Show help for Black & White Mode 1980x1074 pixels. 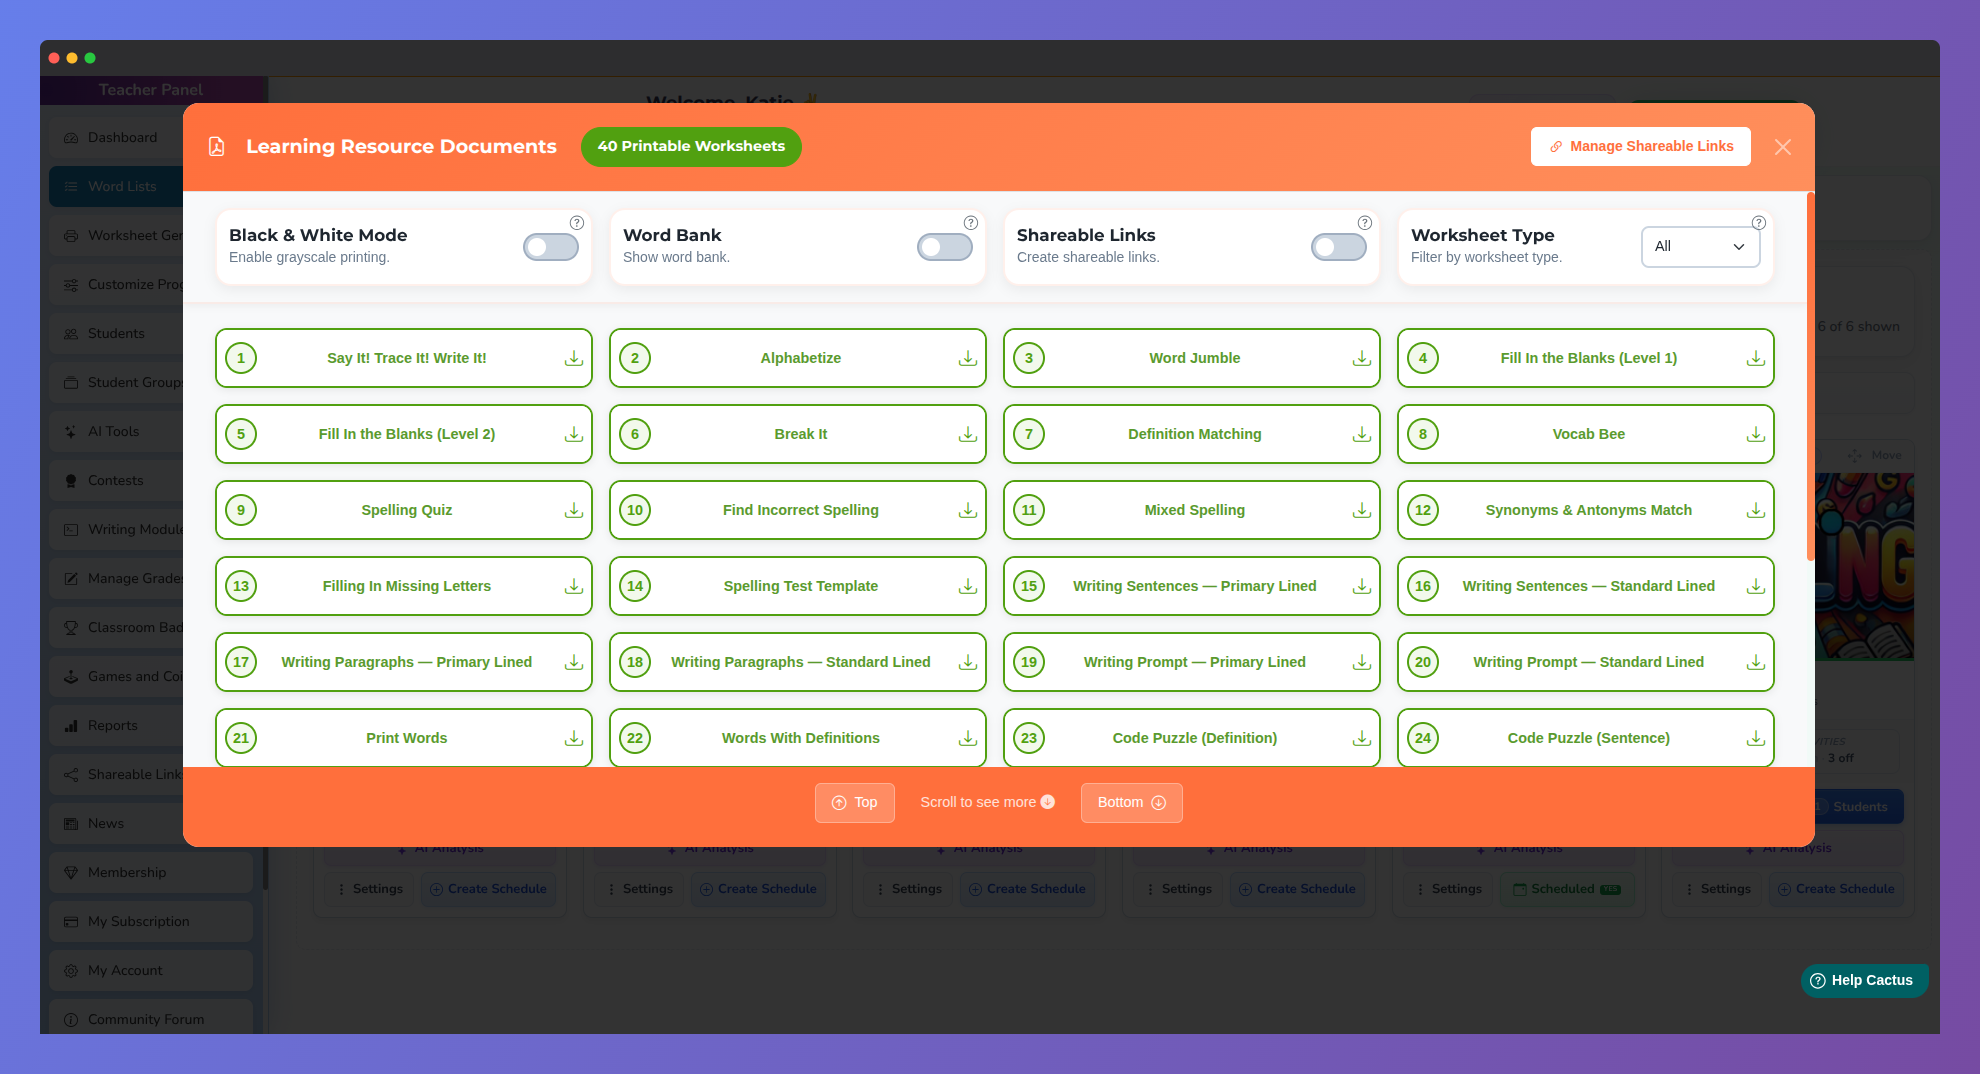pos(577,223)
